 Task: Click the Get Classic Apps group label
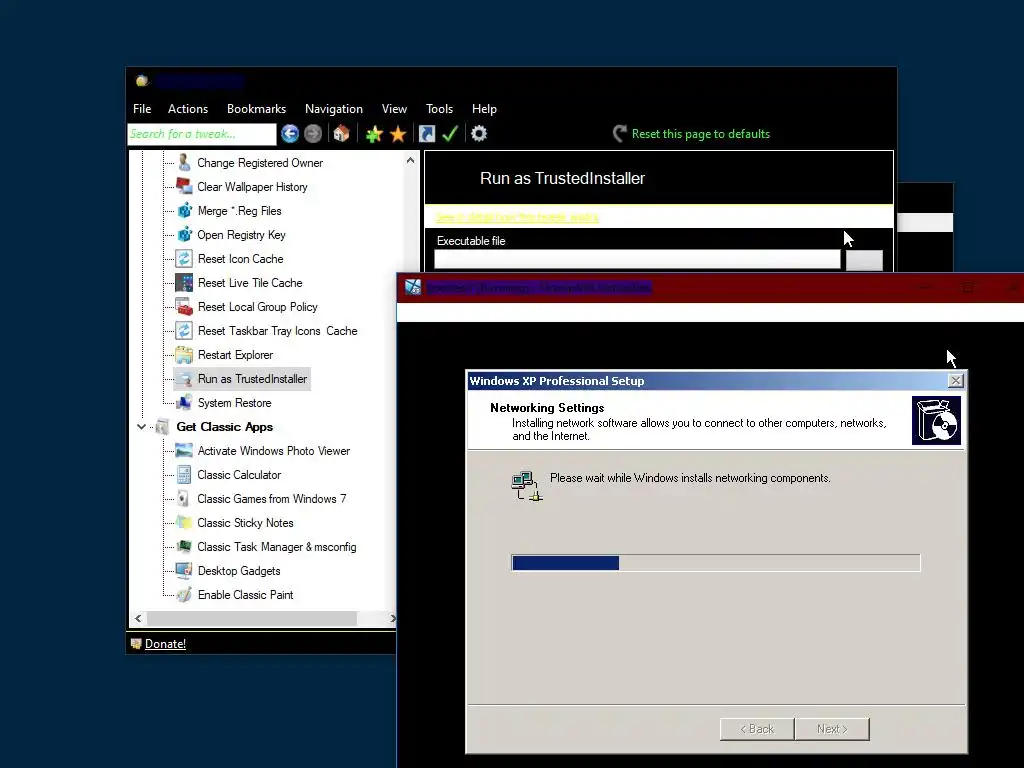point(225,426)
